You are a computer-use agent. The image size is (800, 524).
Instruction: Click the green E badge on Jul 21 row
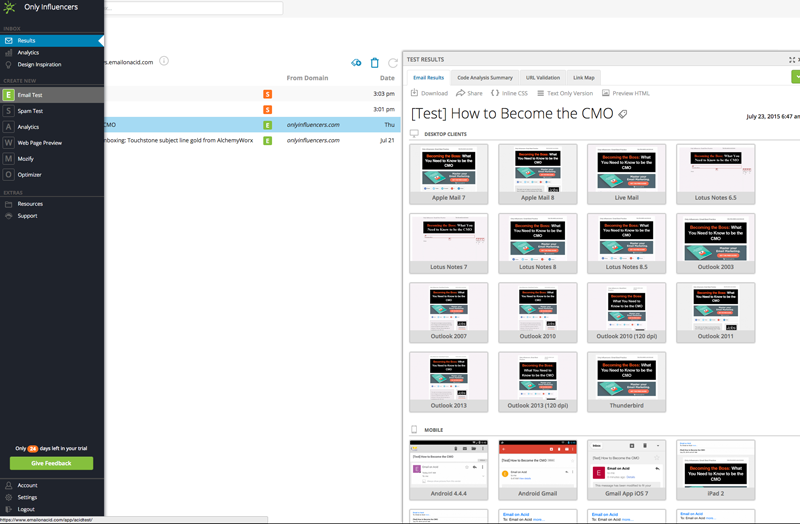tap(267, 140)
